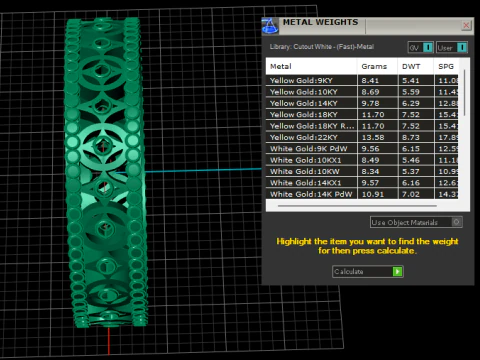Toggle Use Object Materials option
480x360 pixels.
pos(416,222)
